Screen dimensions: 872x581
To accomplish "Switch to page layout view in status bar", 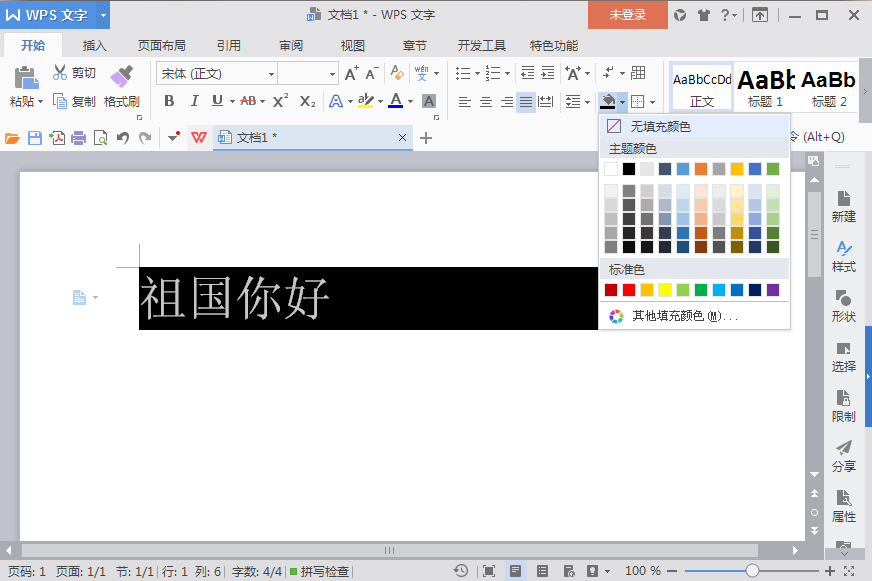I will click(x=515, y=571).
